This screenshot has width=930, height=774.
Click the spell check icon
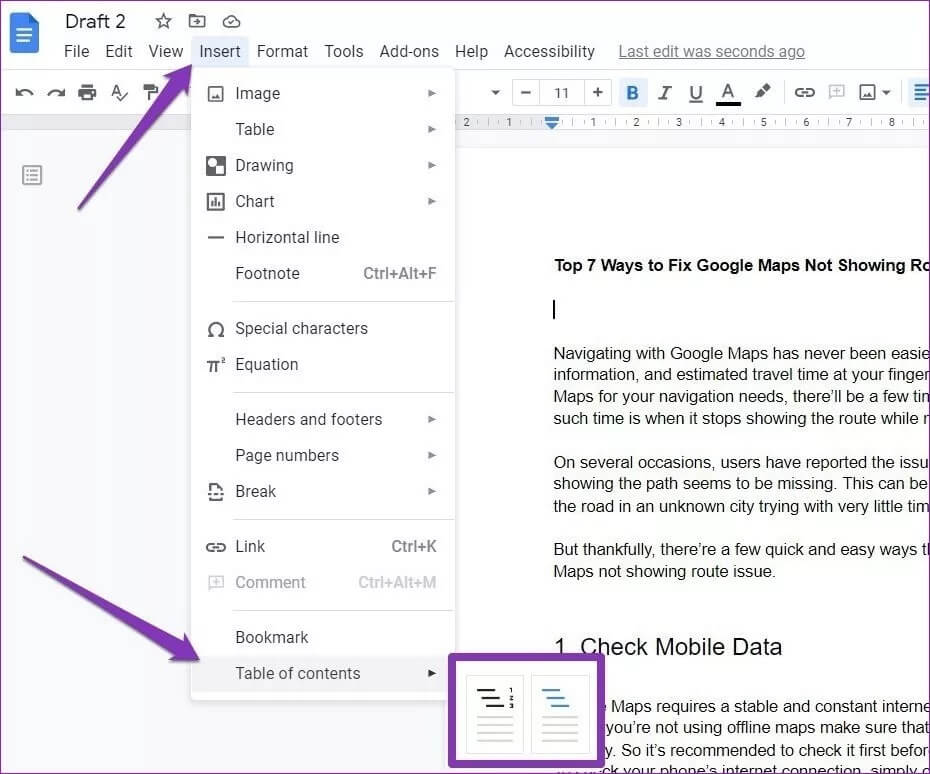[119, 93]
